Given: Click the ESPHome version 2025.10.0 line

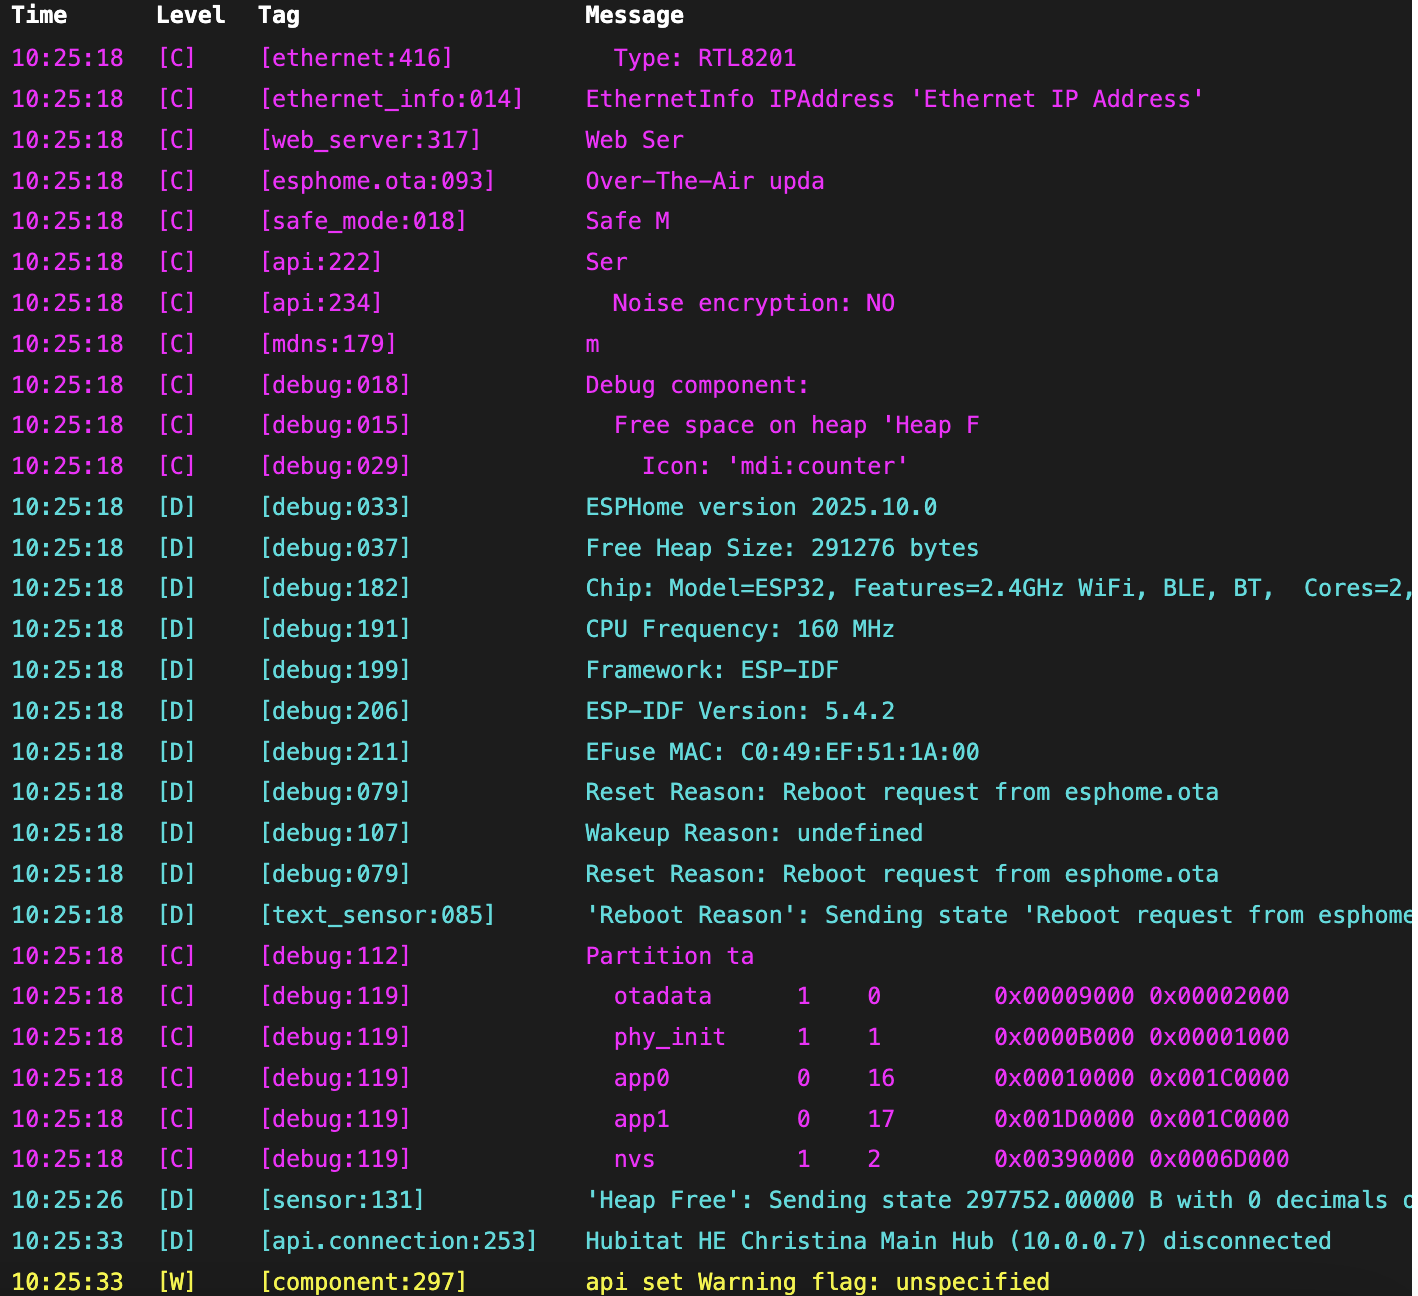Looking at the screenshot, I should point(761,507).
